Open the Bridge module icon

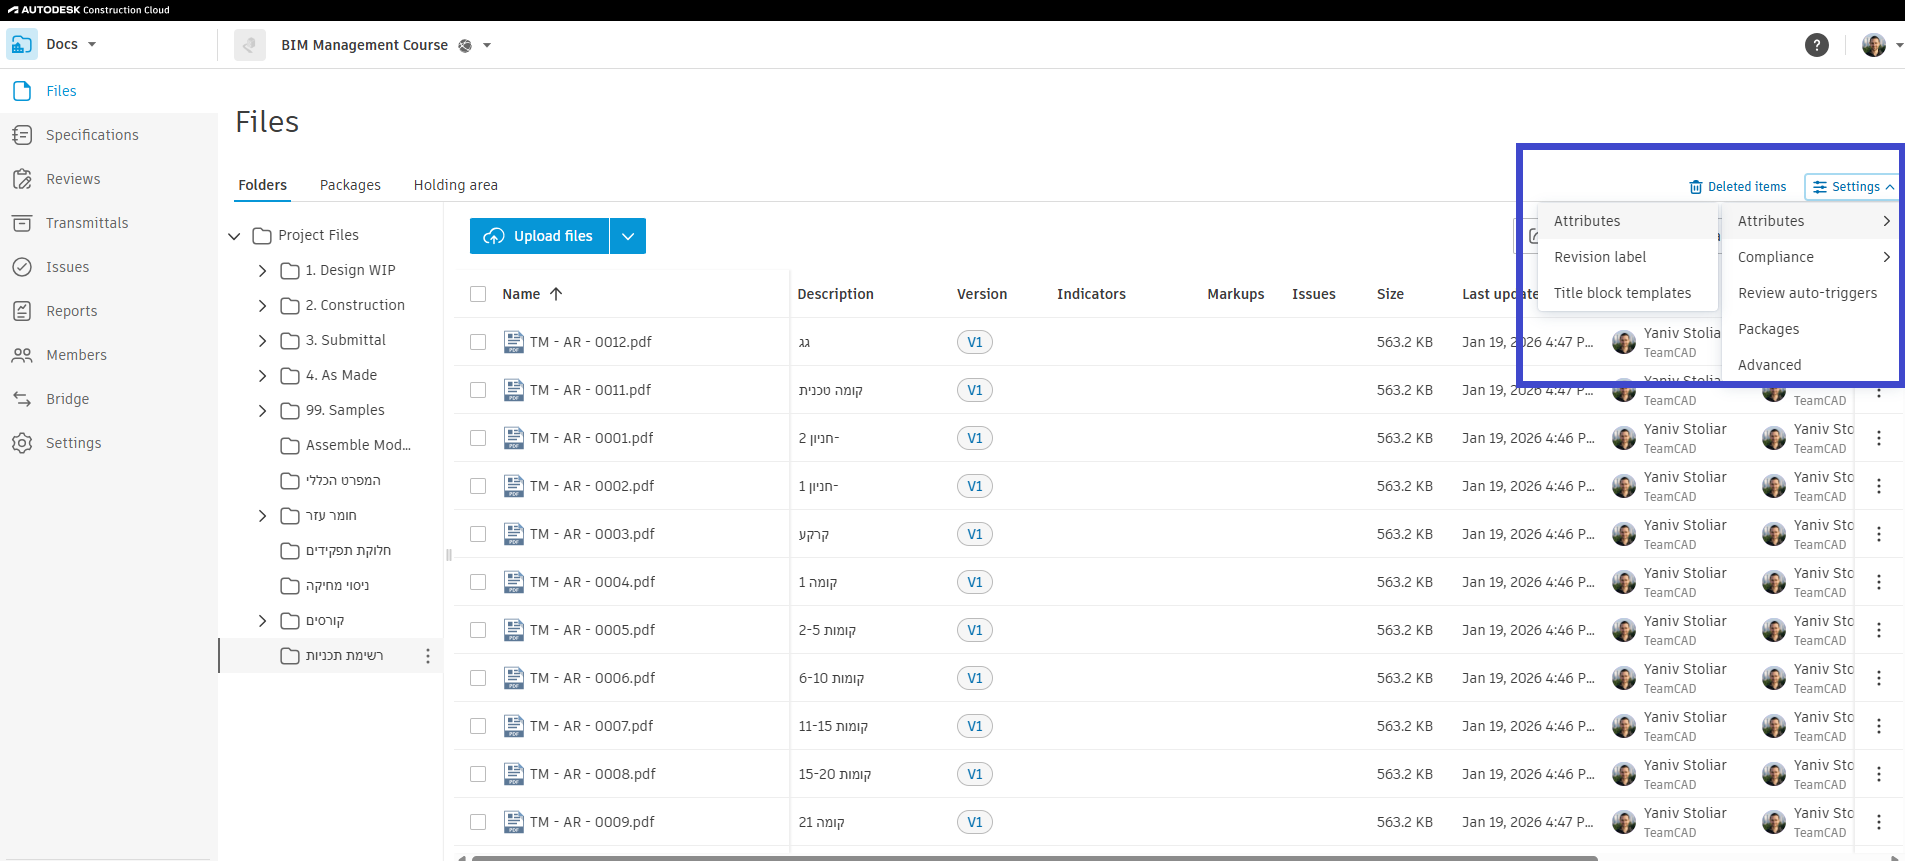tap(22, 399)
